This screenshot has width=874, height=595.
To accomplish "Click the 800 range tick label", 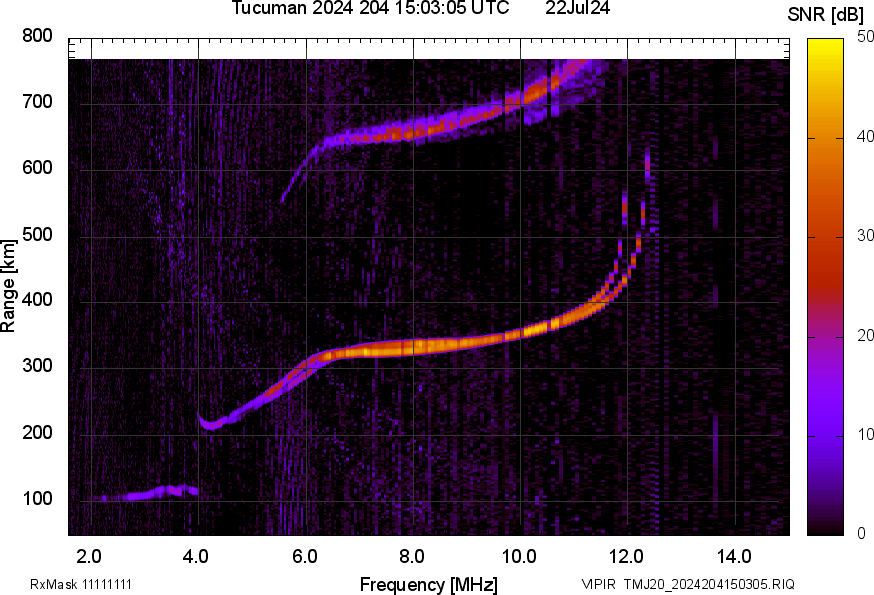I will click(x=37, y=36).
